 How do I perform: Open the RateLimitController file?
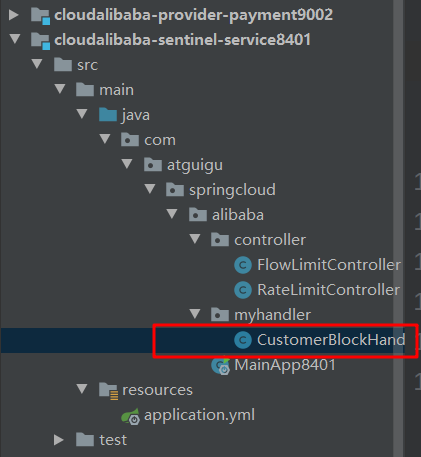(328, 290)
